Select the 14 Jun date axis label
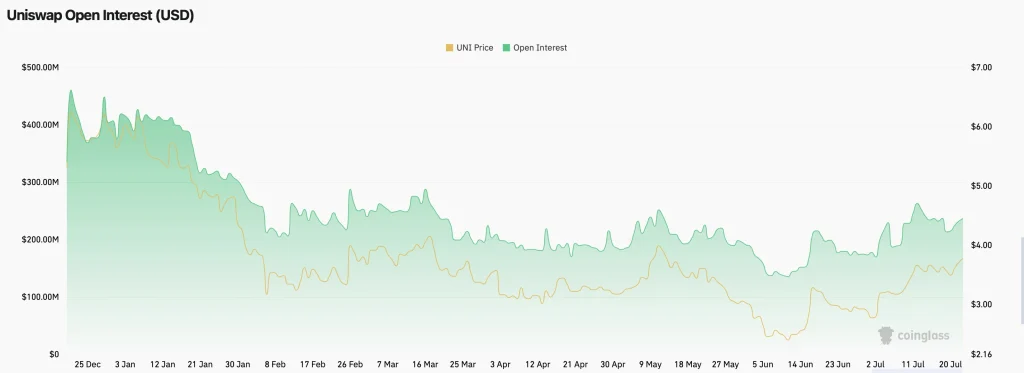 click(x=800, y=364)
